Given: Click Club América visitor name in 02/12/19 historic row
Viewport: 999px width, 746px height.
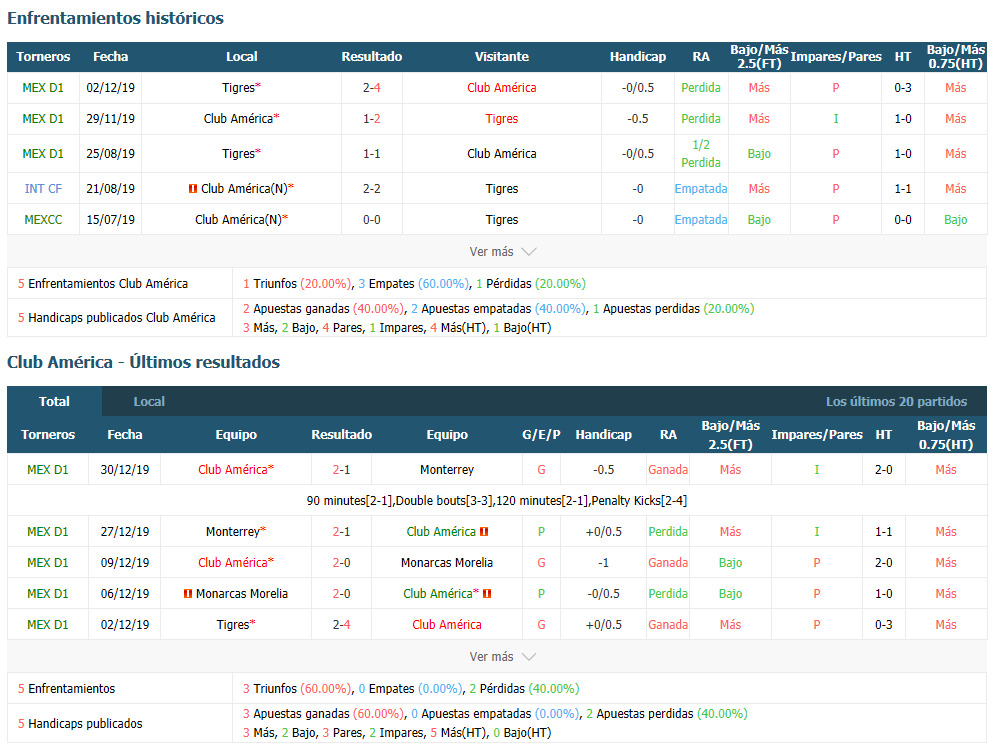Looking at the screenshot, I should (x=501, y=88).
